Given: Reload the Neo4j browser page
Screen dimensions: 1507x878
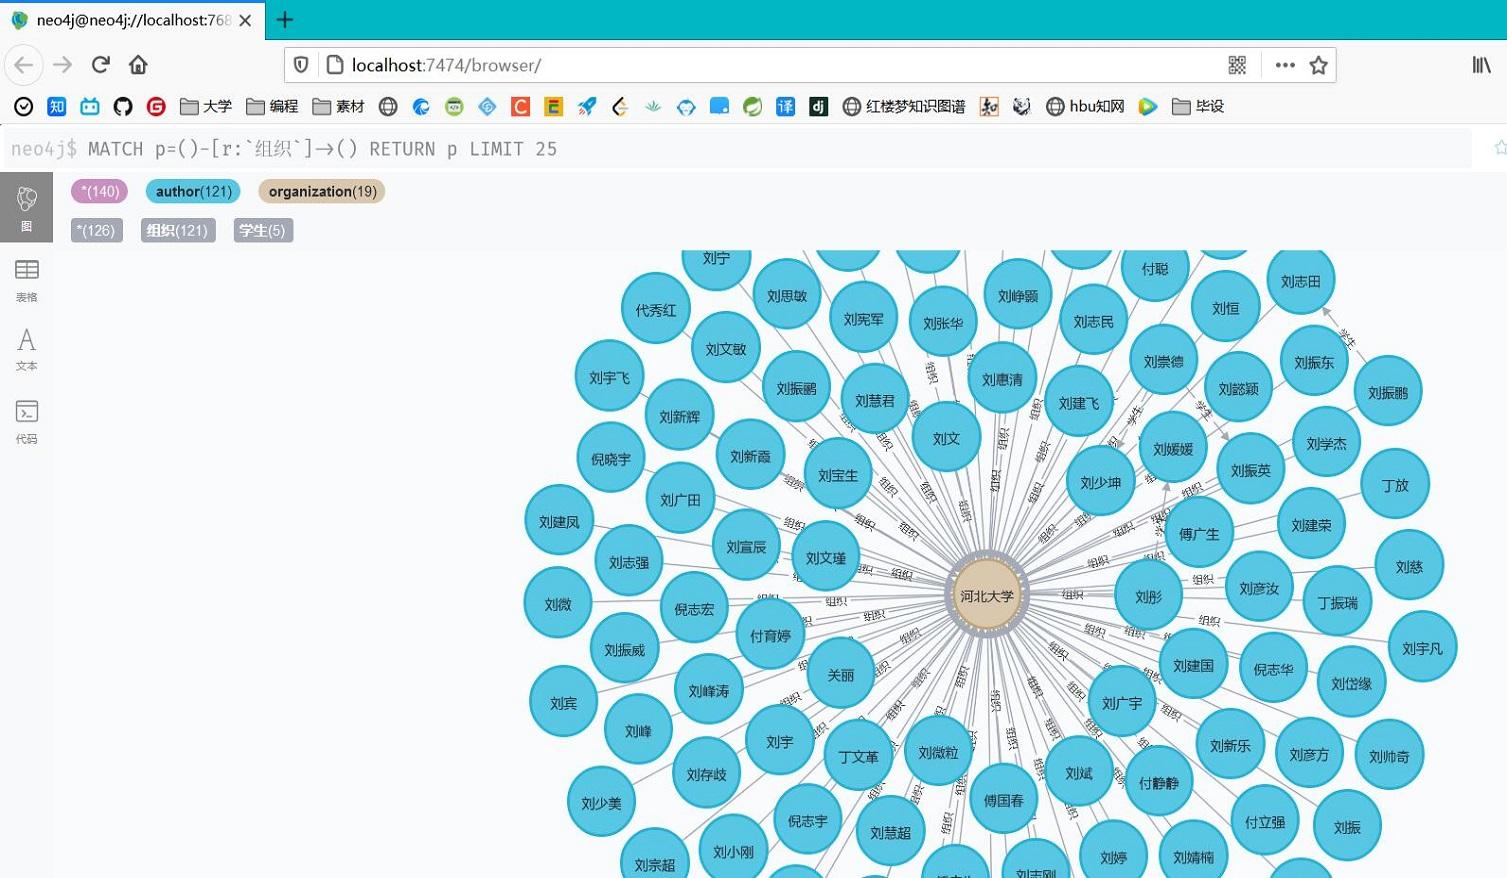Looking at the screenshot, I should pyautogui.click(x=100, y=65).
